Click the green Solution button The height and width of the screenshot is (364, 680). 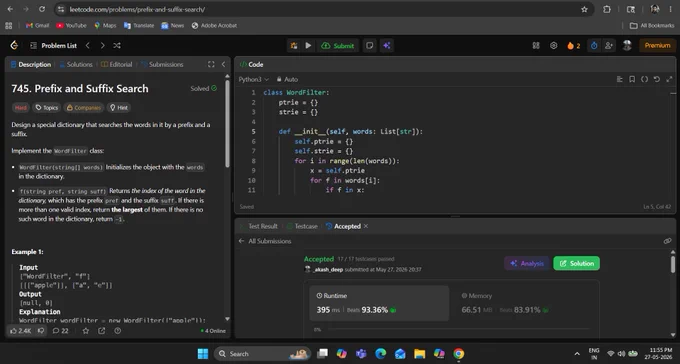(576, 263)
